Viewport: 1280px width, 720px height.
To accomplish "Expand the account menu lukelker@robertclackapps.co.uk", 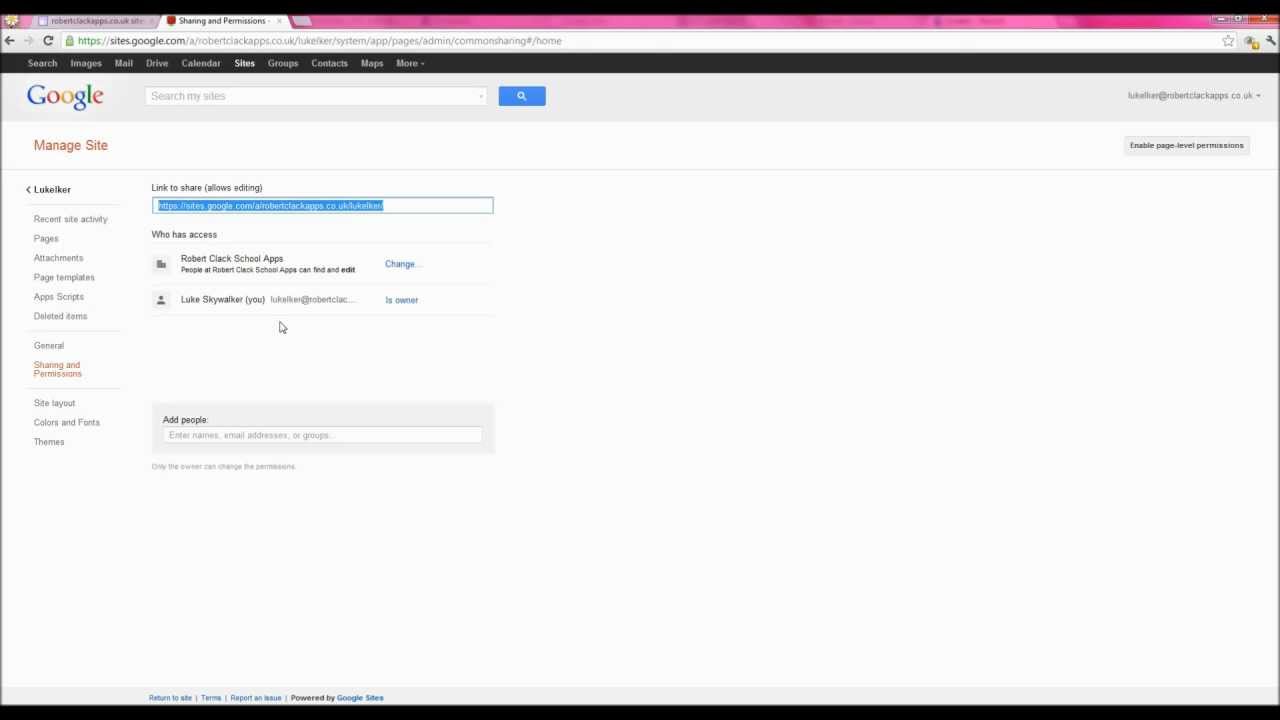I will (x=1193, y=96).
